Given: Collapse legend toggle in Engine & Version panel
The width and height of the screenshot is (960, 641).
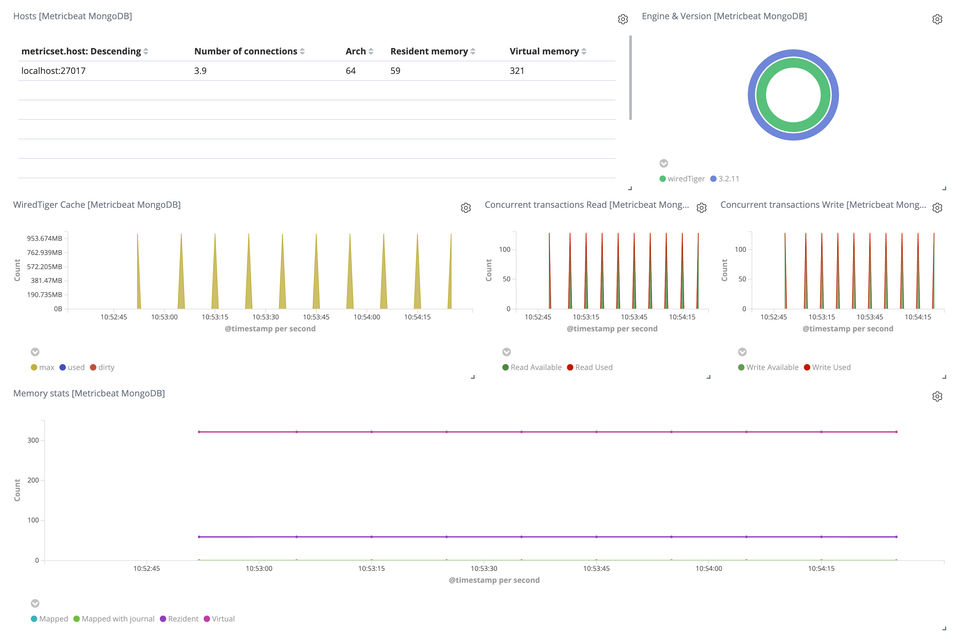Looking at the screenshot, I should click(663, 163).
